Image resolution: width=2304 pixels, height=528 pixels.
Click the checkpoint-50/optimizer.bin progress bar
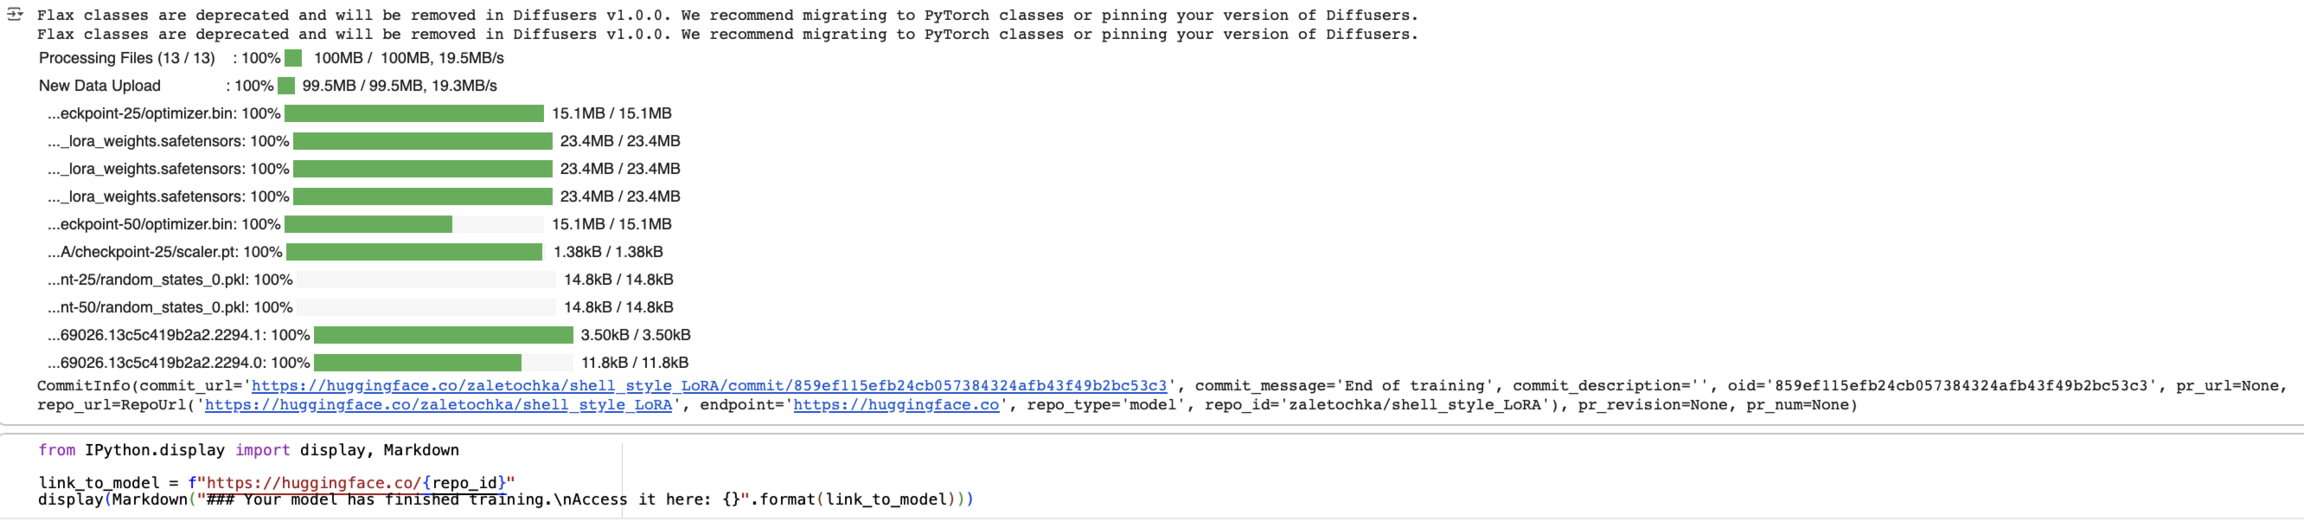tap(414, 225)
